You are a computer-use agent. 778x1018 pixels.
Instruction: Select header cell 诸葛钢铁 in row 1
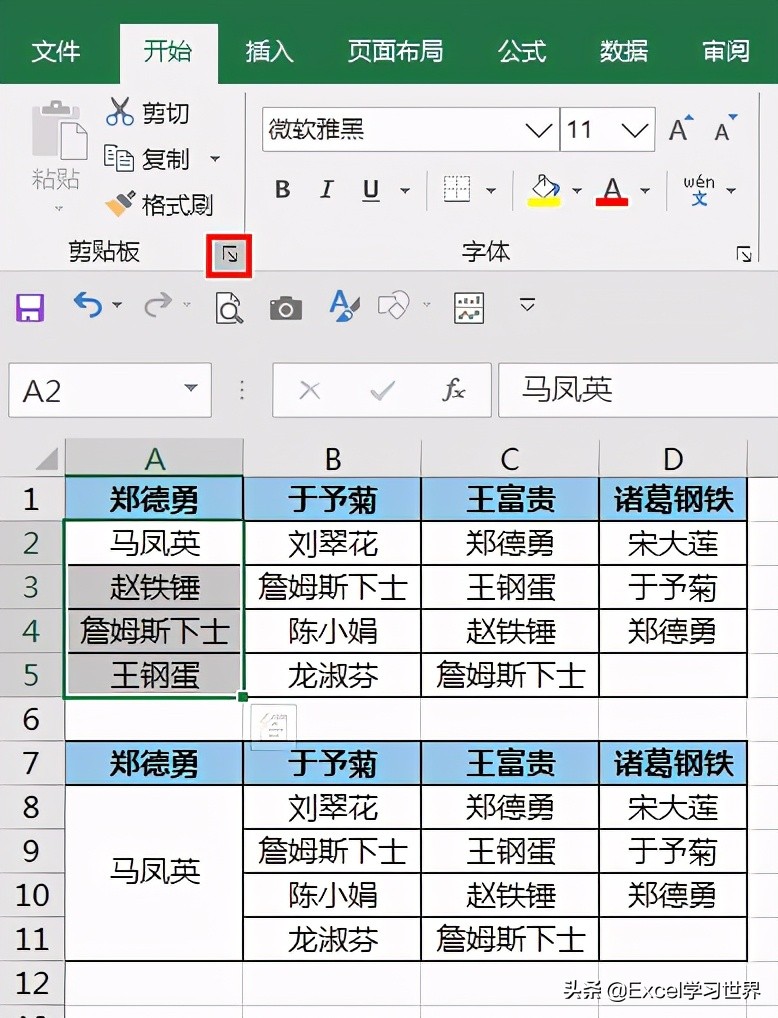click(673, 499)
